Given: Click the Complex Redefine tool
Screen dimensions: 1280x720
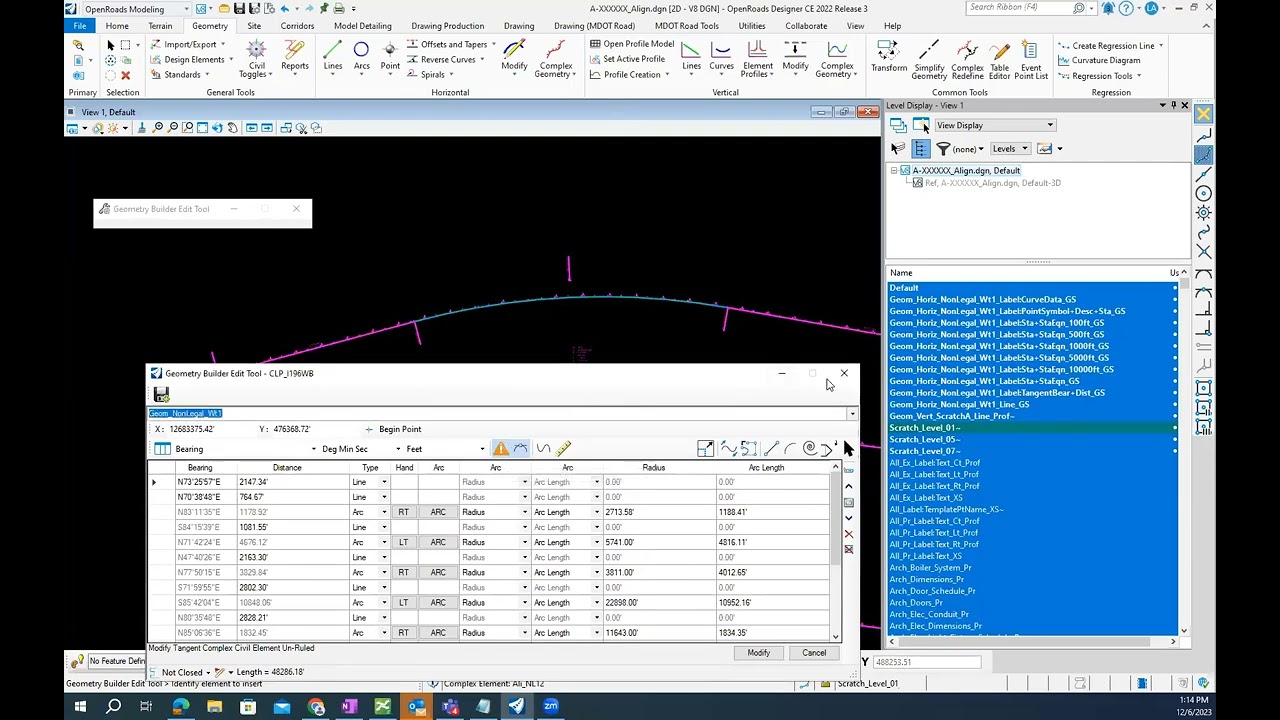Looking at the screenshot, I should click(967, 59).
